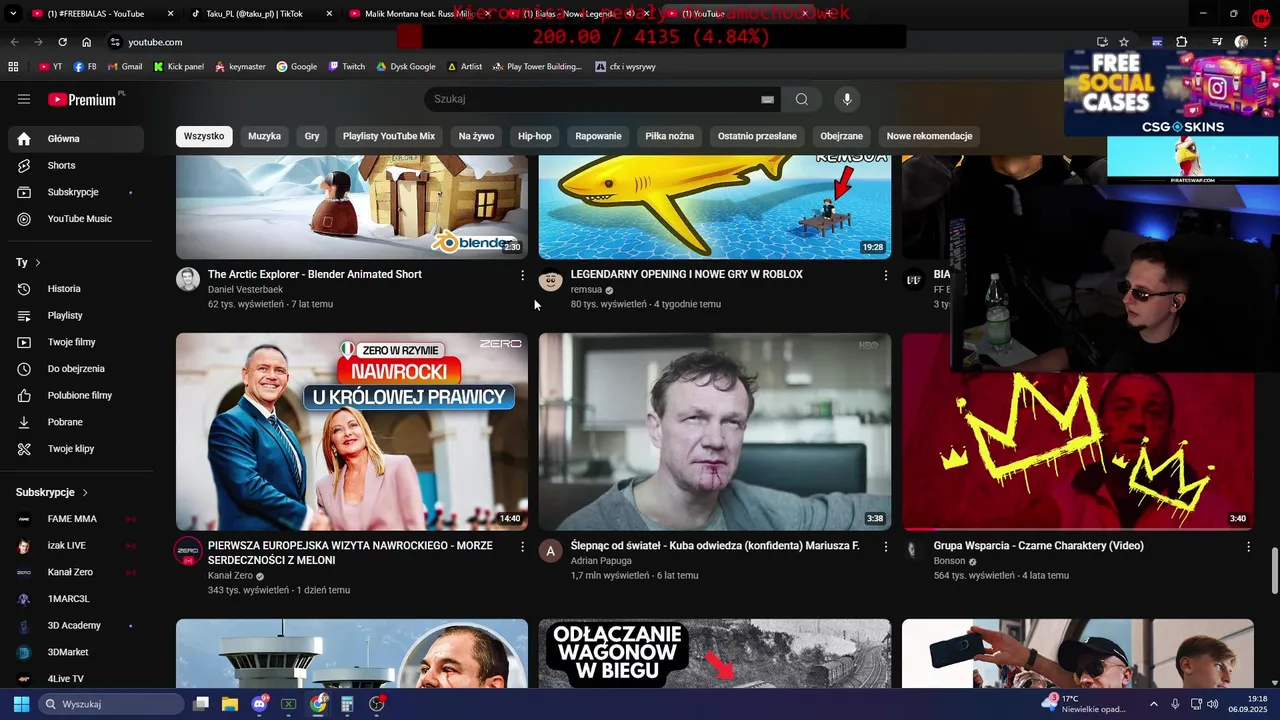1280x720 pixels.
Task: Open the Odłączanie wagonów w biegu thumbnail
Action: [715, 653]
